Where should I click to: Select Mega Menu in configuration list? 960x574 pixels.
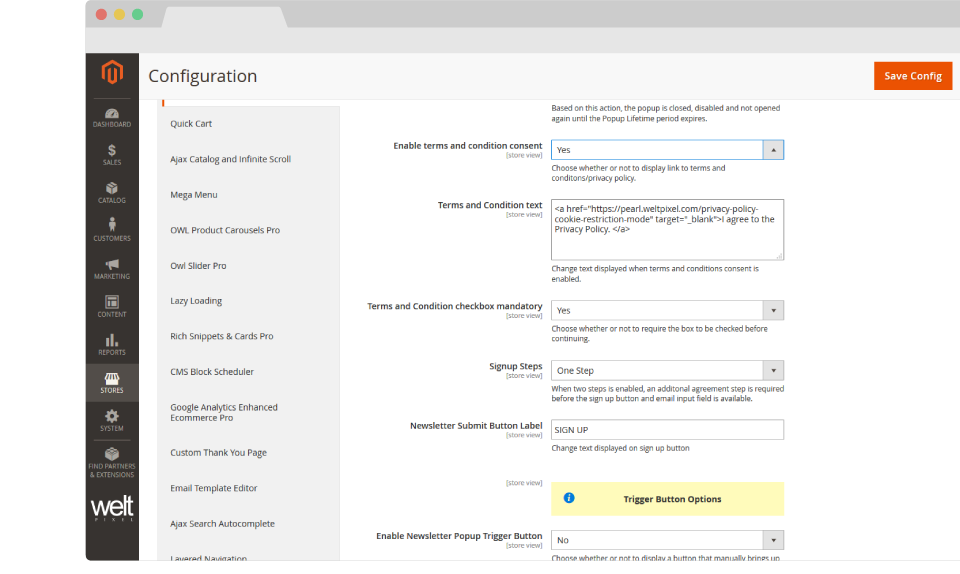[x=194, y=195]
